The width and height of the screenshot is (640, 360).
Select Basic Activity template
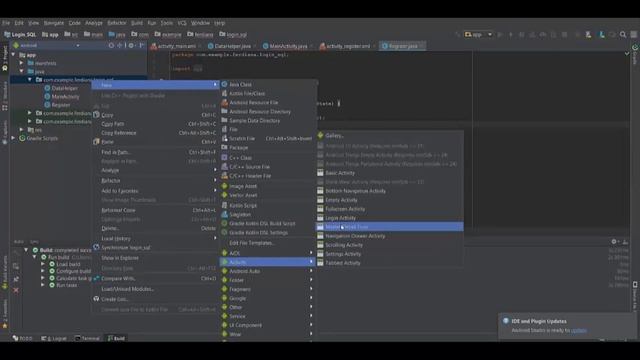point(390,173)
